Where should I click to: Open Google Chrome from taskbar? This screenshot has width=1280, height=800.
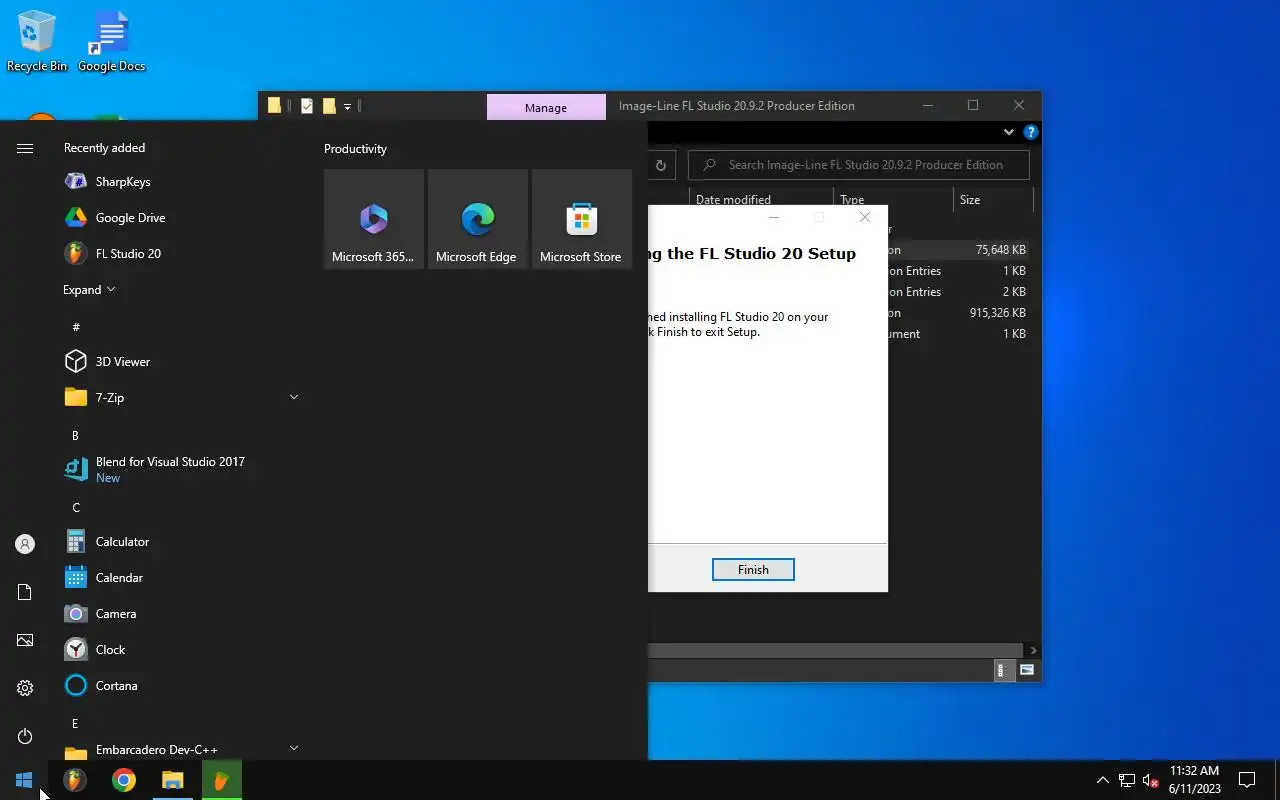point(124,780)
